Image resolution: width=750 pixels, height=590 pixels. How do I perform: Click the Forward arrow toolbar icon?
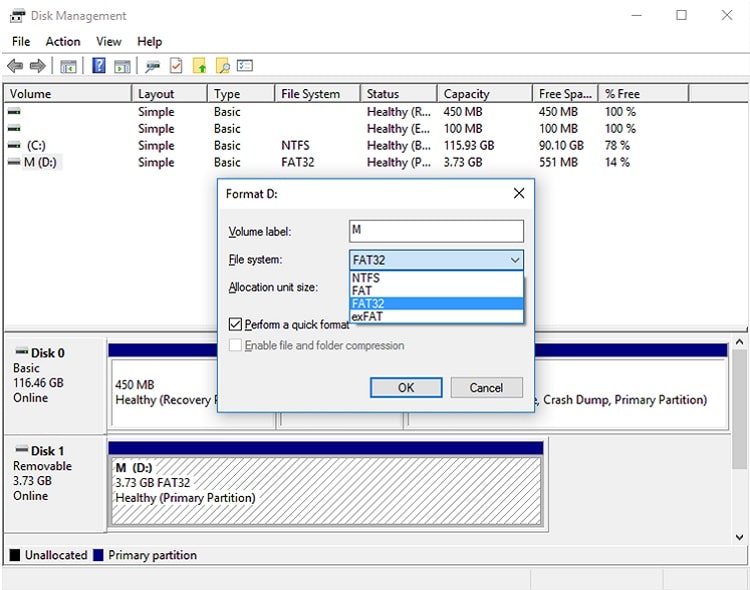pos(37,66)
